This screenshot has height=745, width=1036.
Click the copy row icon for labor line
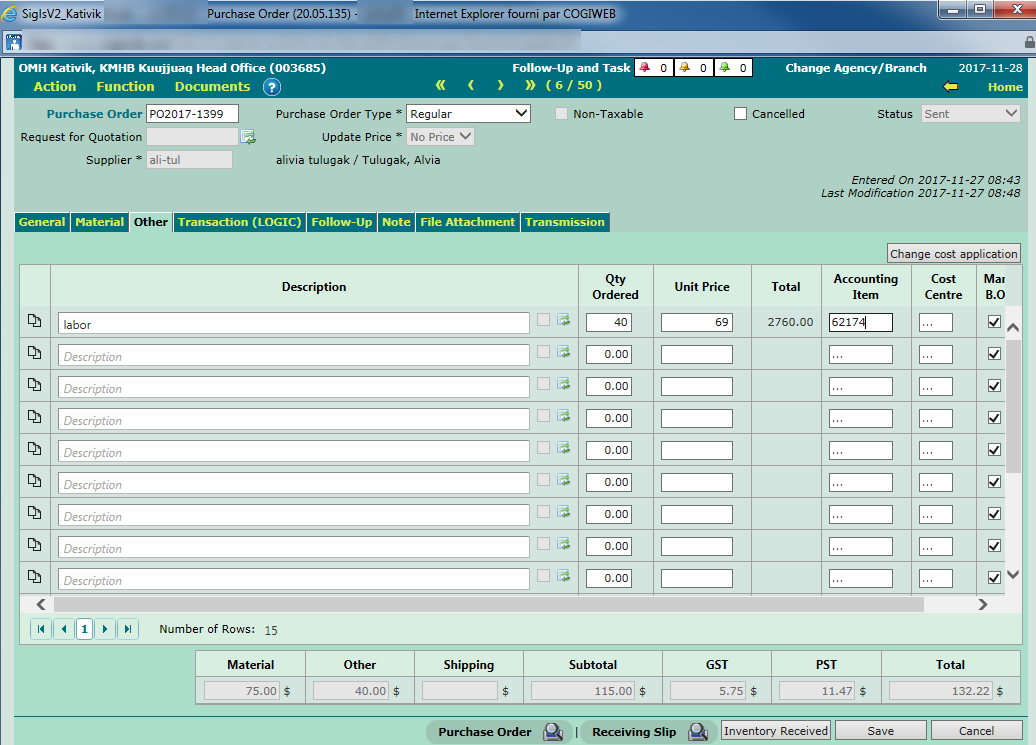point(35,321)
